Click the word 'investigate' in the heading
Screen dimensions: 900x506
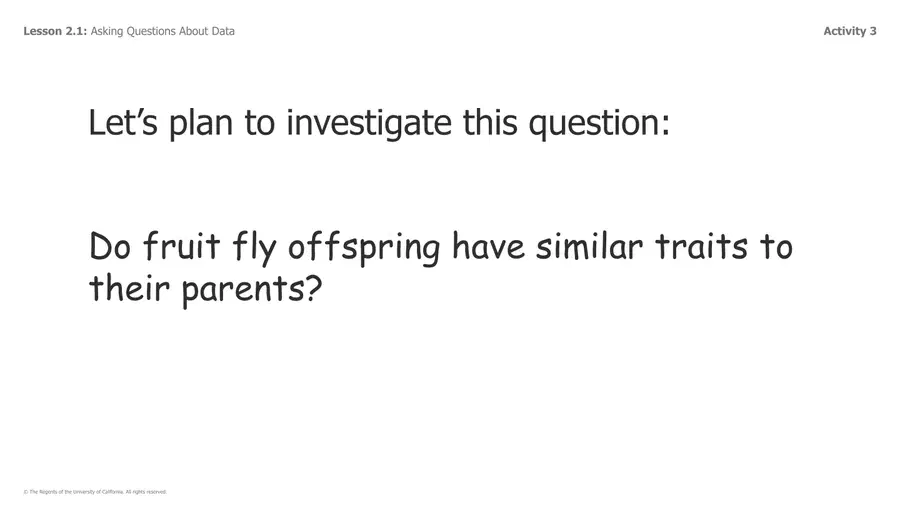(368, 124)
